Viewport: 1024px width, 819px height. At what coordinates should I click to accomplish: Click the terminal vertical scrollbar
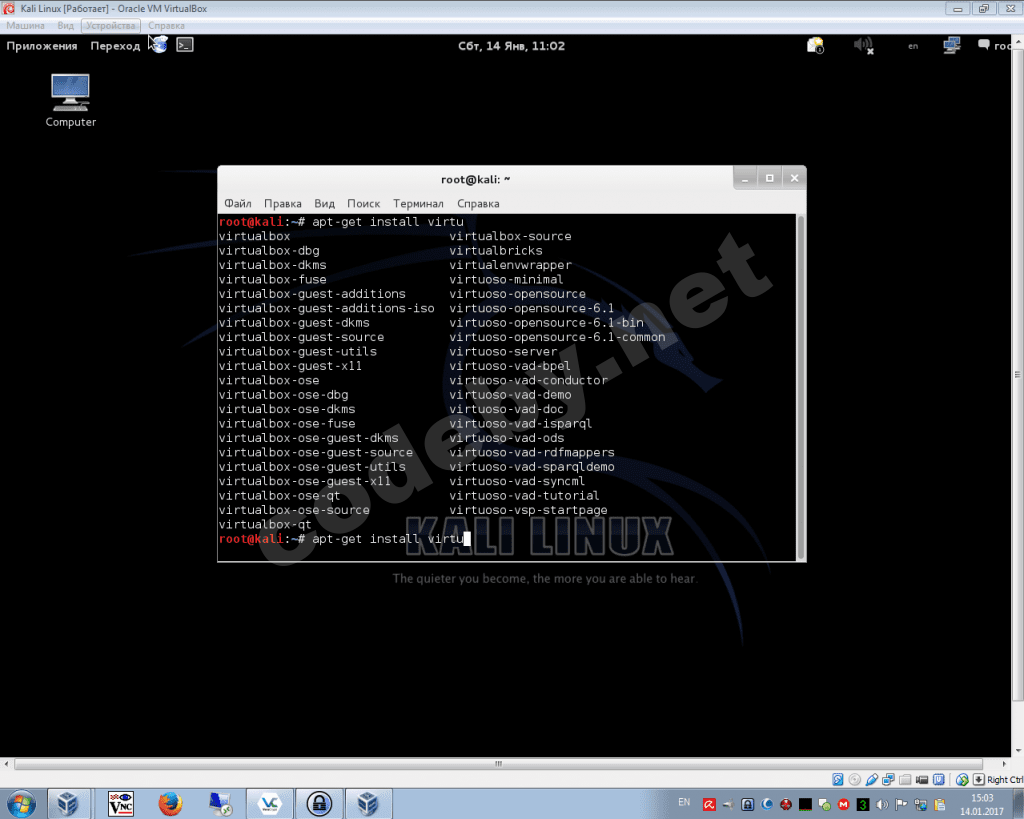801,387
